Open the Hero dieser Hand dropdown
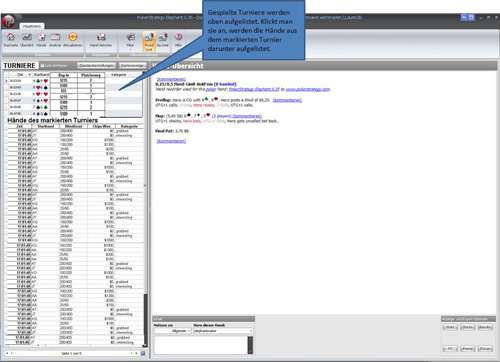Screen dimensions: 500x362 pyautogui.click(x=223, y=331)
